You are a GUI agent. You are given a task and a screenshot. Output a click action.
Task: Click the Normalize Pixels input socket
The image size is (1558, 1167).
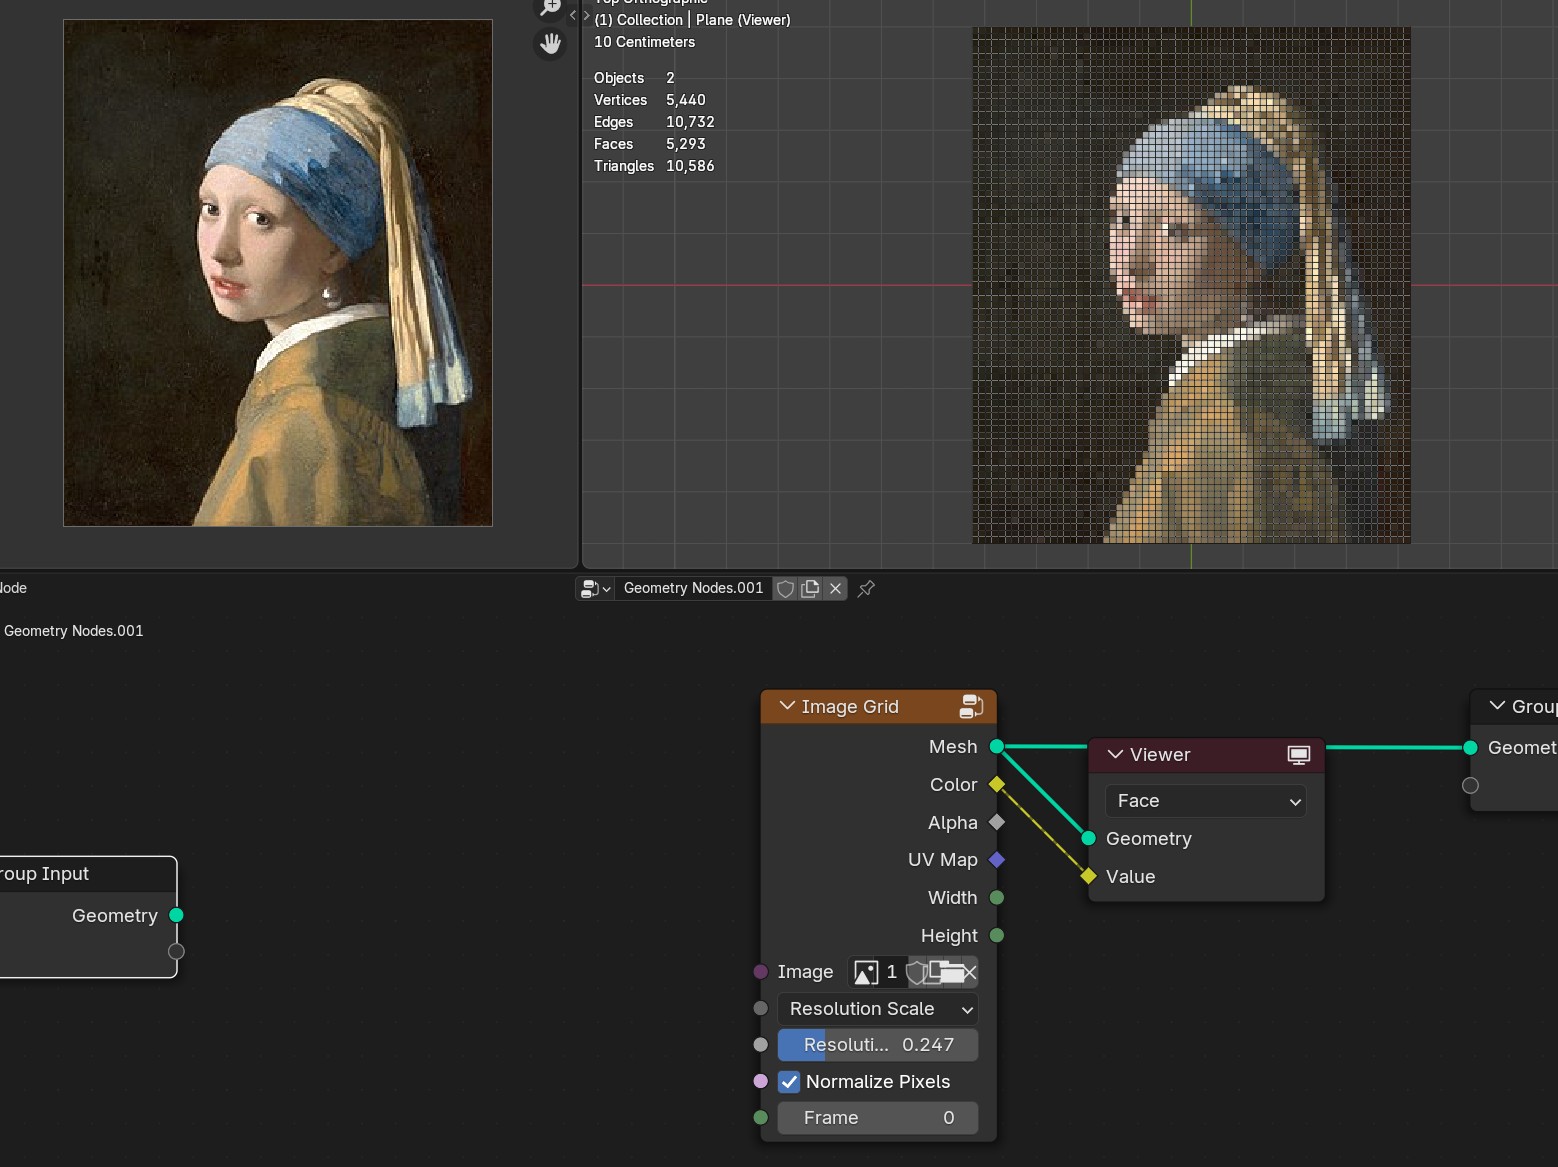point(761,1081)
